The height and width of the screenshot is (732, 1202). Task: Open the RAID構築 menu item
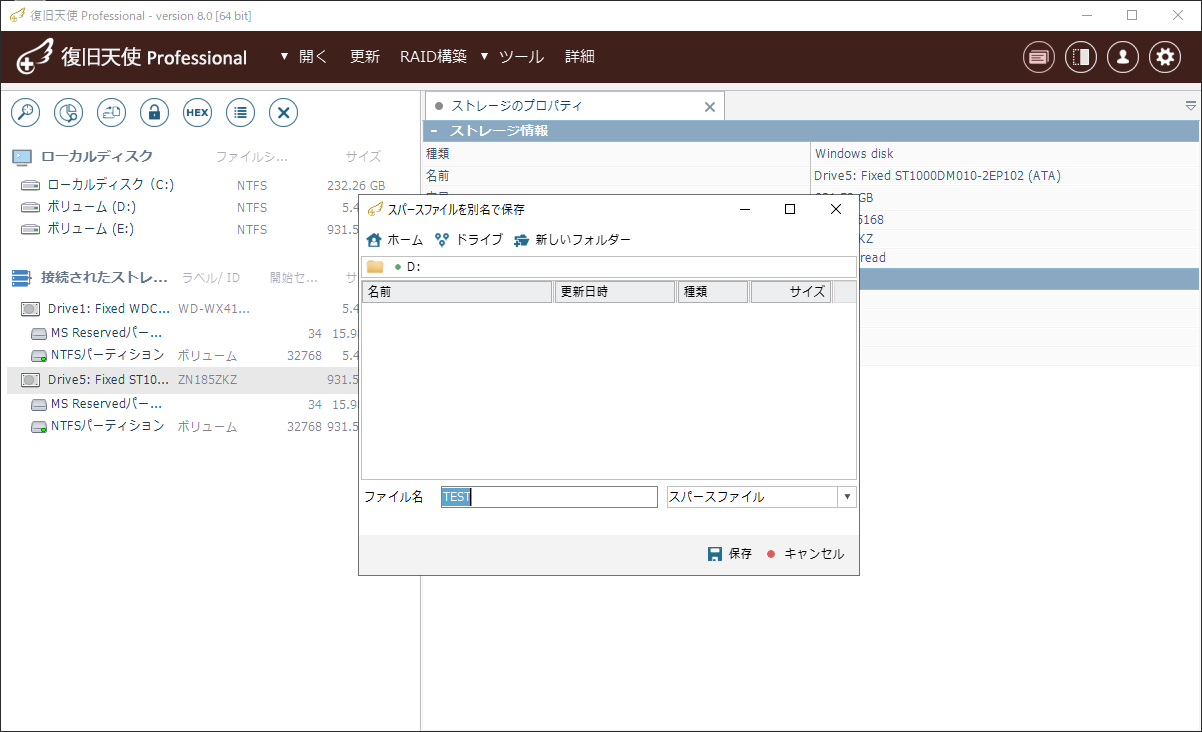pyautogui.click(x=433, y=57)
